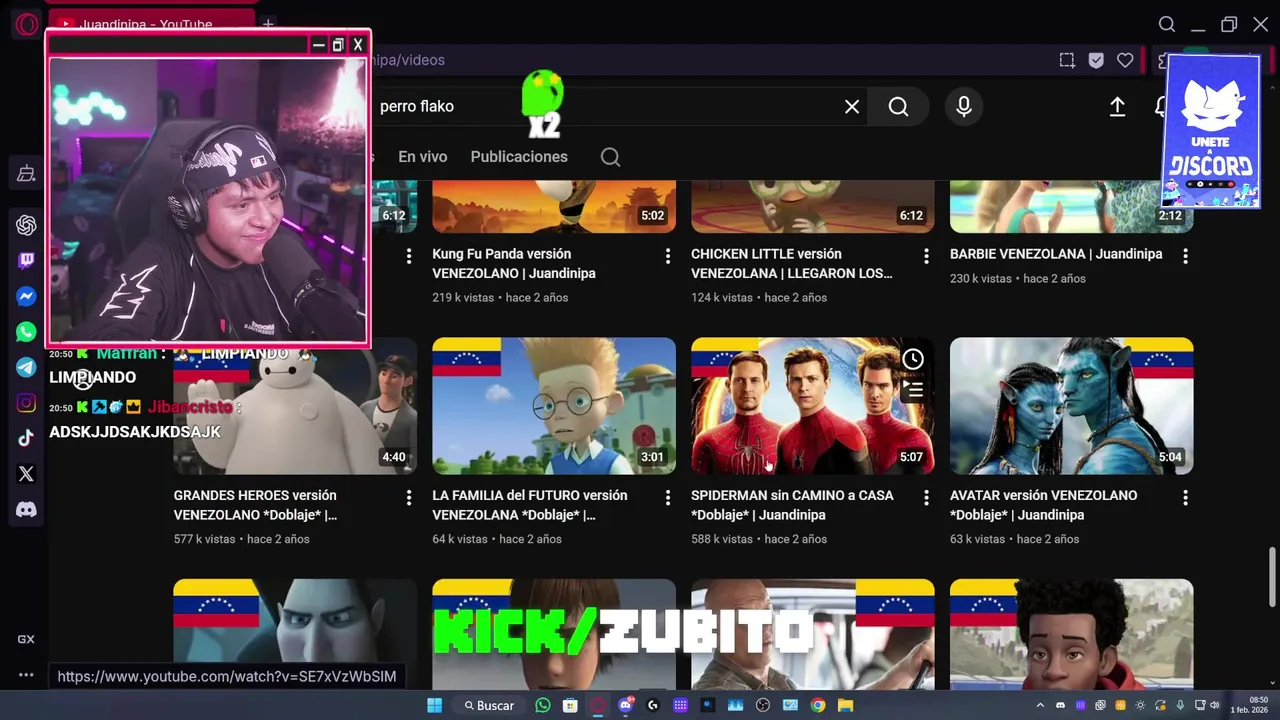1280x720 pixels.
Task: Open AVATAR versión VENEZOLANO title link
Action: coord(1043,505)
